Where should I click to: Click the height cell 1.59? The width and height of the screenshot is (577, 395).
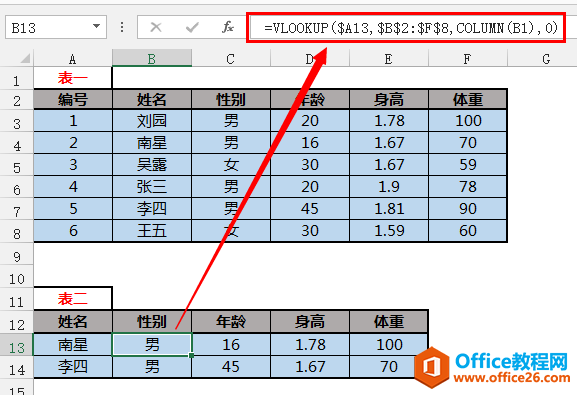[x=389, y=231]
